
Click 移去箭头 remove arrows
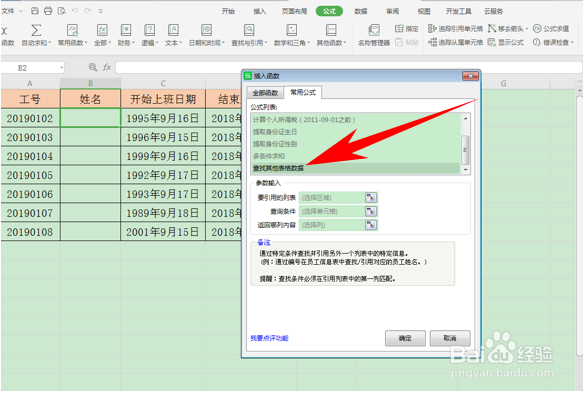pos(505,28)
